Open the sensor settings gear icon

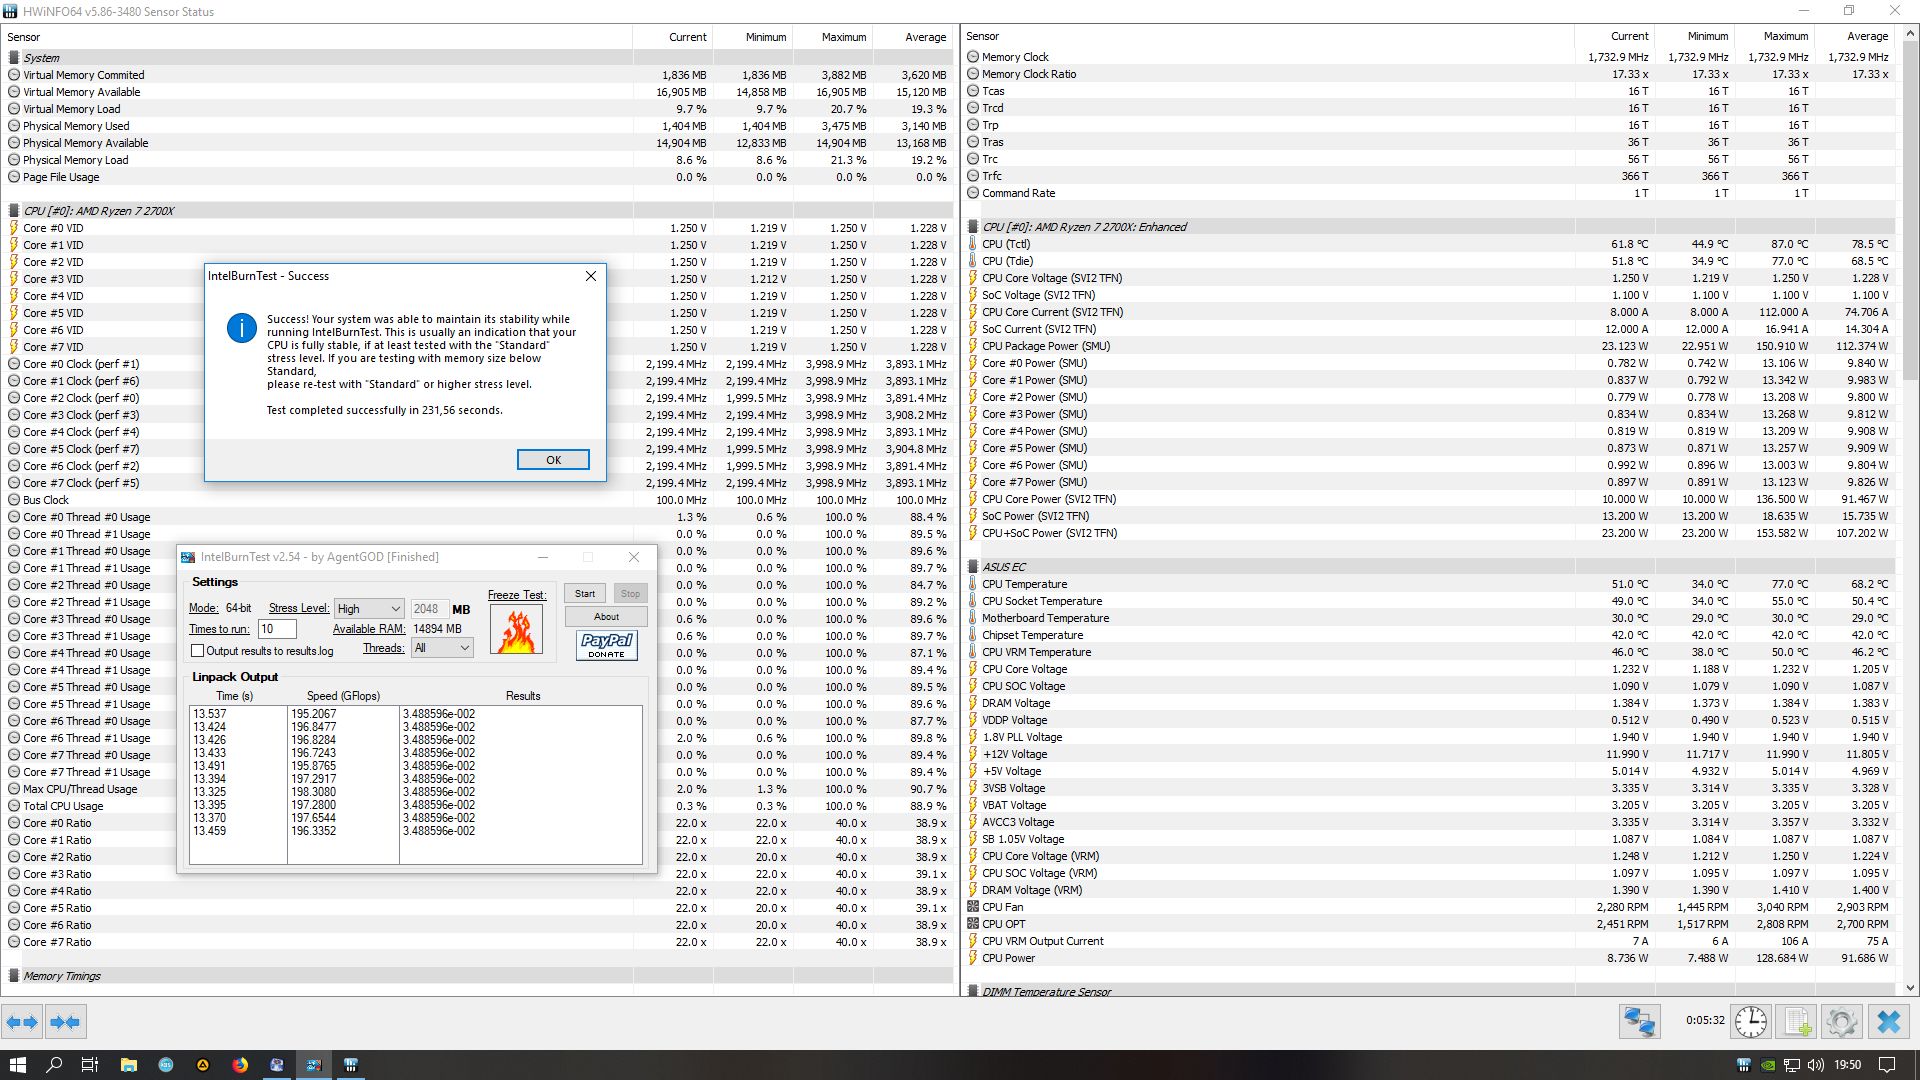[1841, 1022]
